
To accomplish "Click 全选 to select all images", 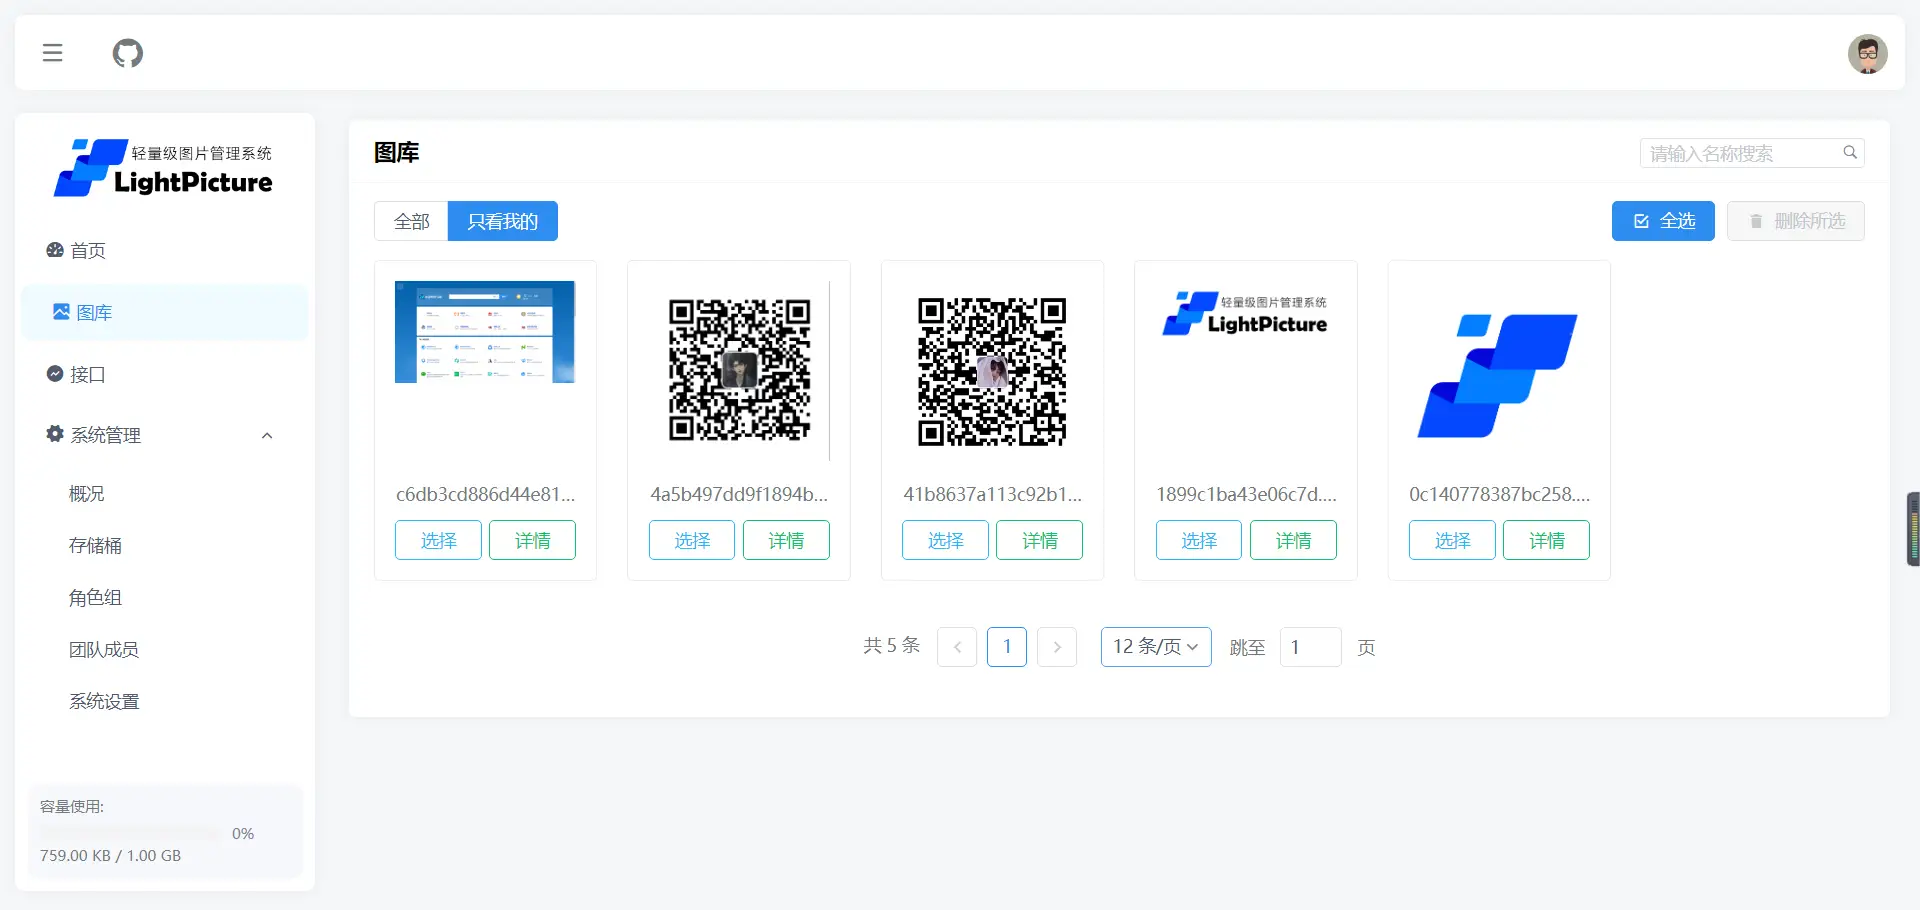I will coord(1662,220).
